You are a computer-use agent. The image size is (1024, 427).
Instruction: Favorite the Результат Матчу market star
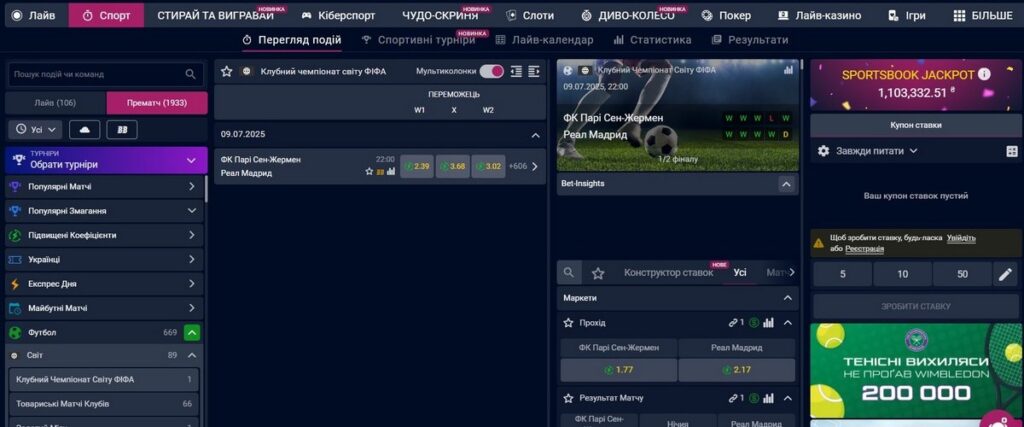[x=568, y=398]
